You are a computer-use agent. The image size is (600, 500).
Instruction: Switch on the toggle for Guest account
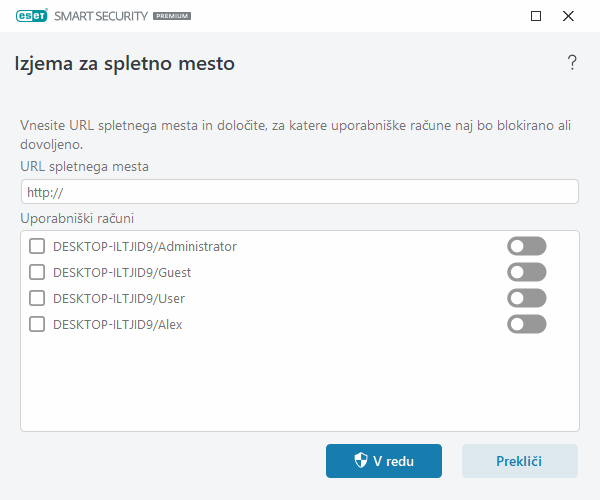527,272
